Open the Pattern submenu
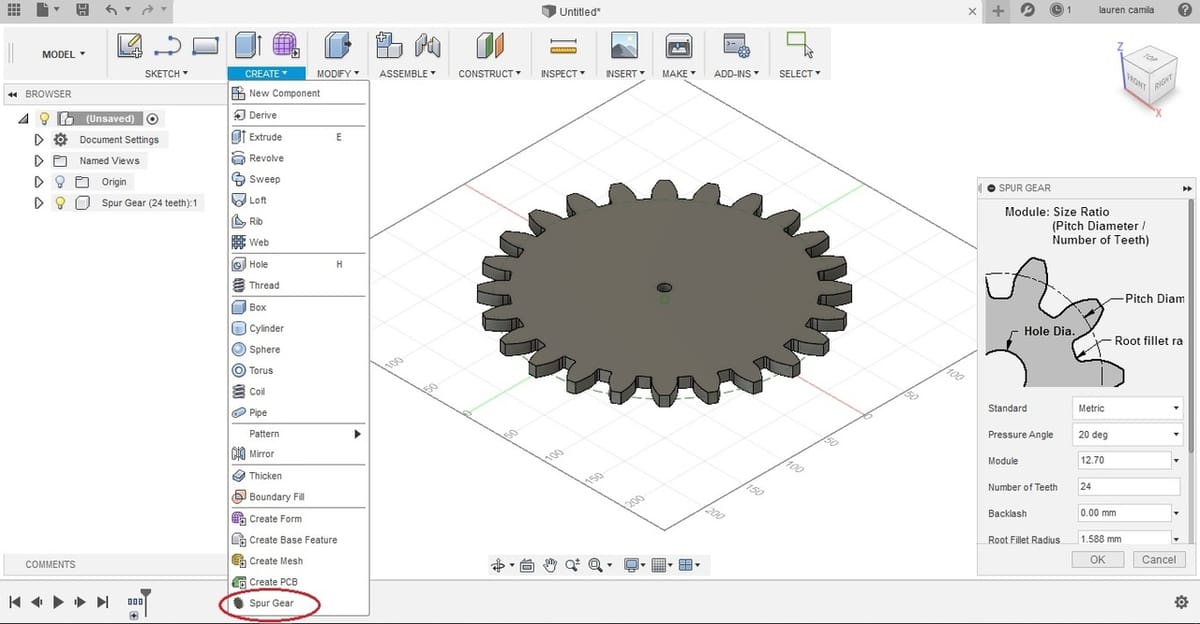The image size is (1200, 624). [299, 434]
